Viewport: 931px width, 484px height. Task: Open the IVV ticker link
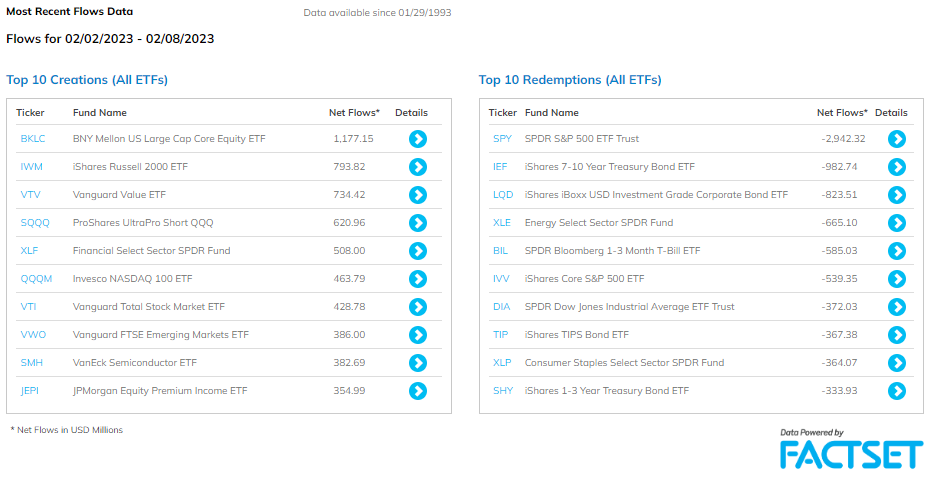click(501, 279)
